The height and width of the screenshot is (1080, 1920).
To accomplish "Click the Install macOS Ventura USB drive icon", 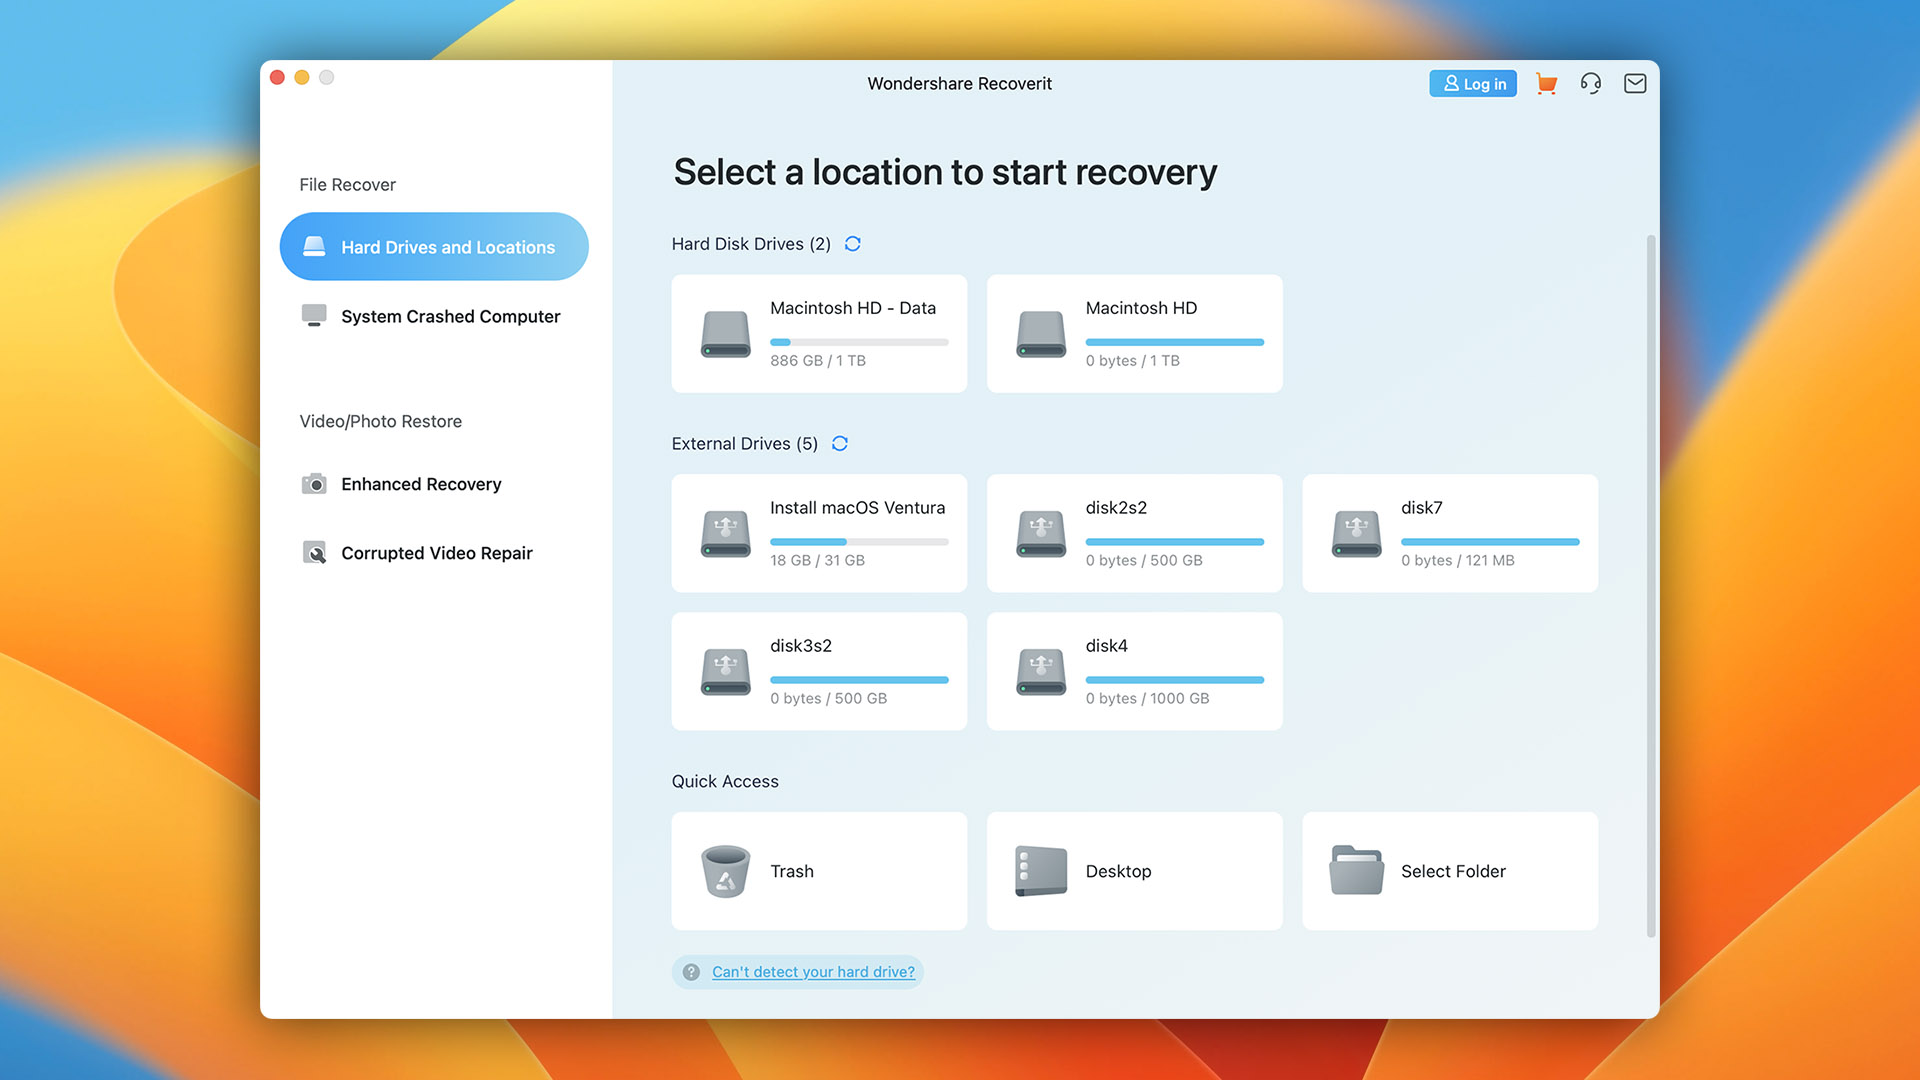I will pos(726,534).
